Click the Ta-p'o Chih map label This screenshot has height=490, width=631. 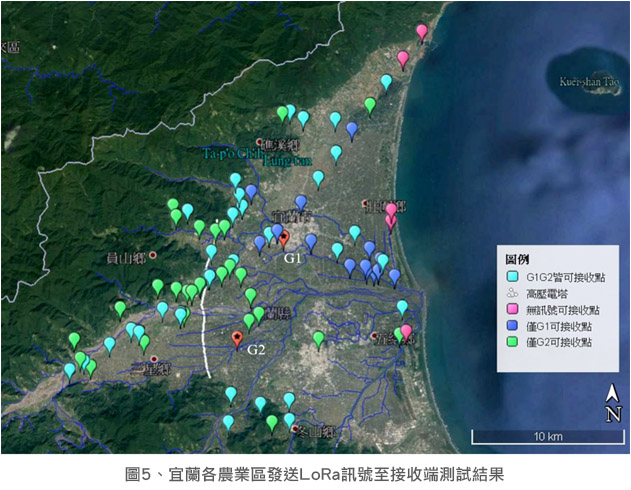232,153
